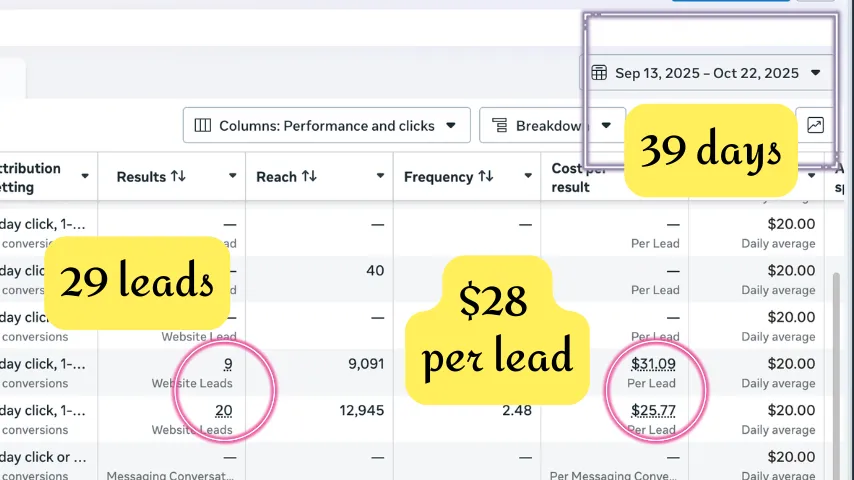
Task: Open the Frequency column options arrow
Action: click(x=528, y=177)
